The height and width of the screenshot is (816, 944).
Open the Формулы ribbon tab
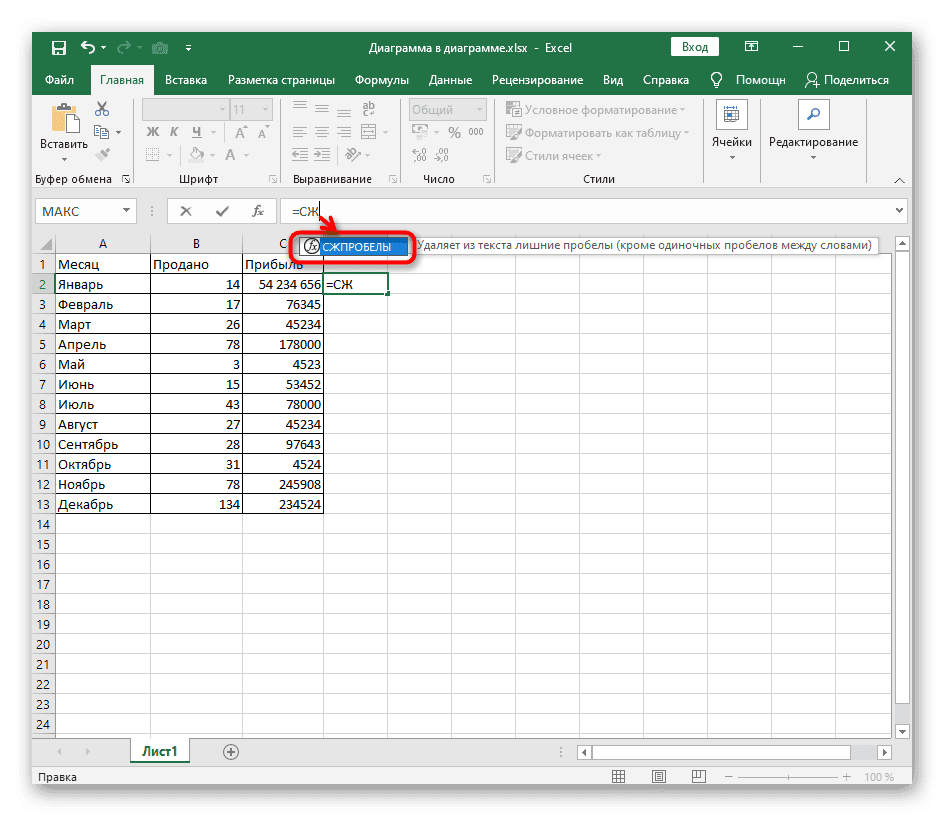point(381,80)
